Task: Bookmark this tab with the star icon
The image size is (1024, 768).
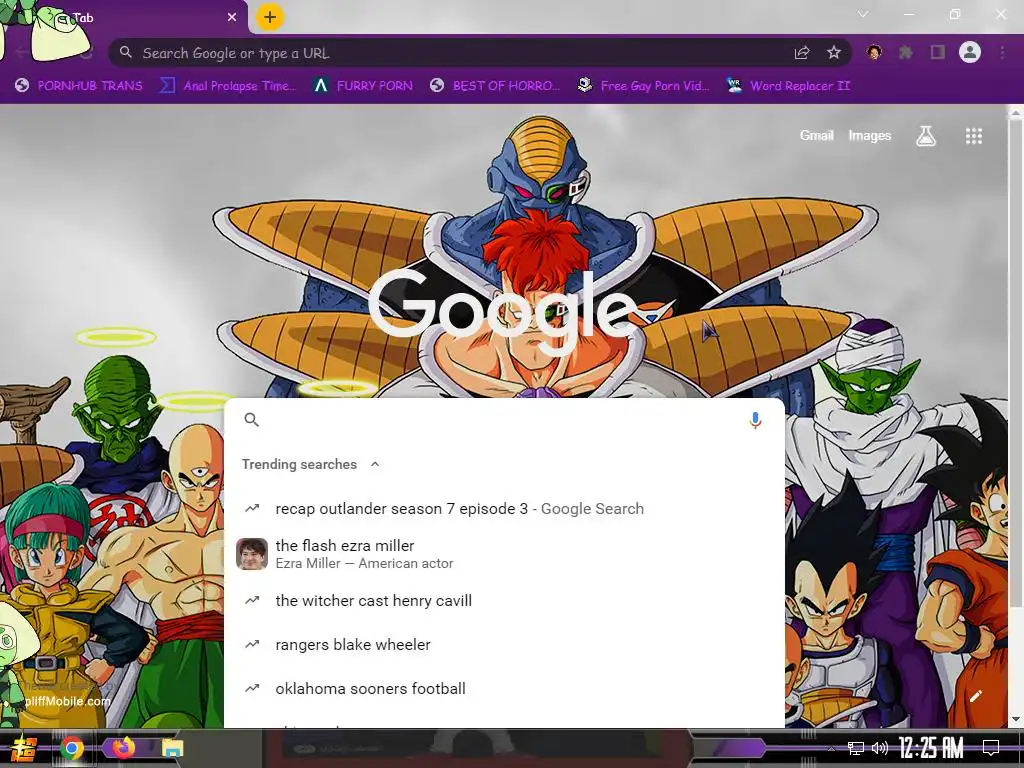Action: pyautogui.click(x=834, y=53)
